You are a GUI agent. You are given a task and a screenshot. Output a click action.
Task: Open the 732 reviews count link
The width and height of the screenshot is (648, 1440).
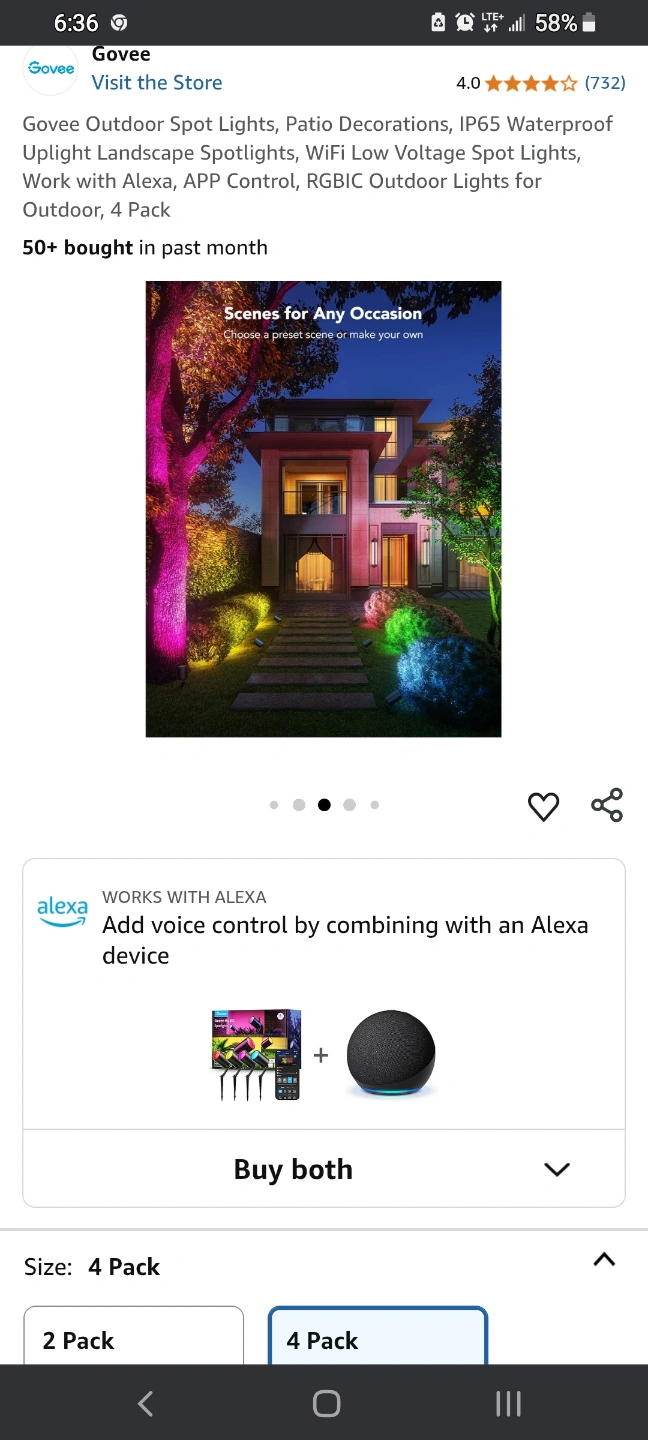[605, 83]
